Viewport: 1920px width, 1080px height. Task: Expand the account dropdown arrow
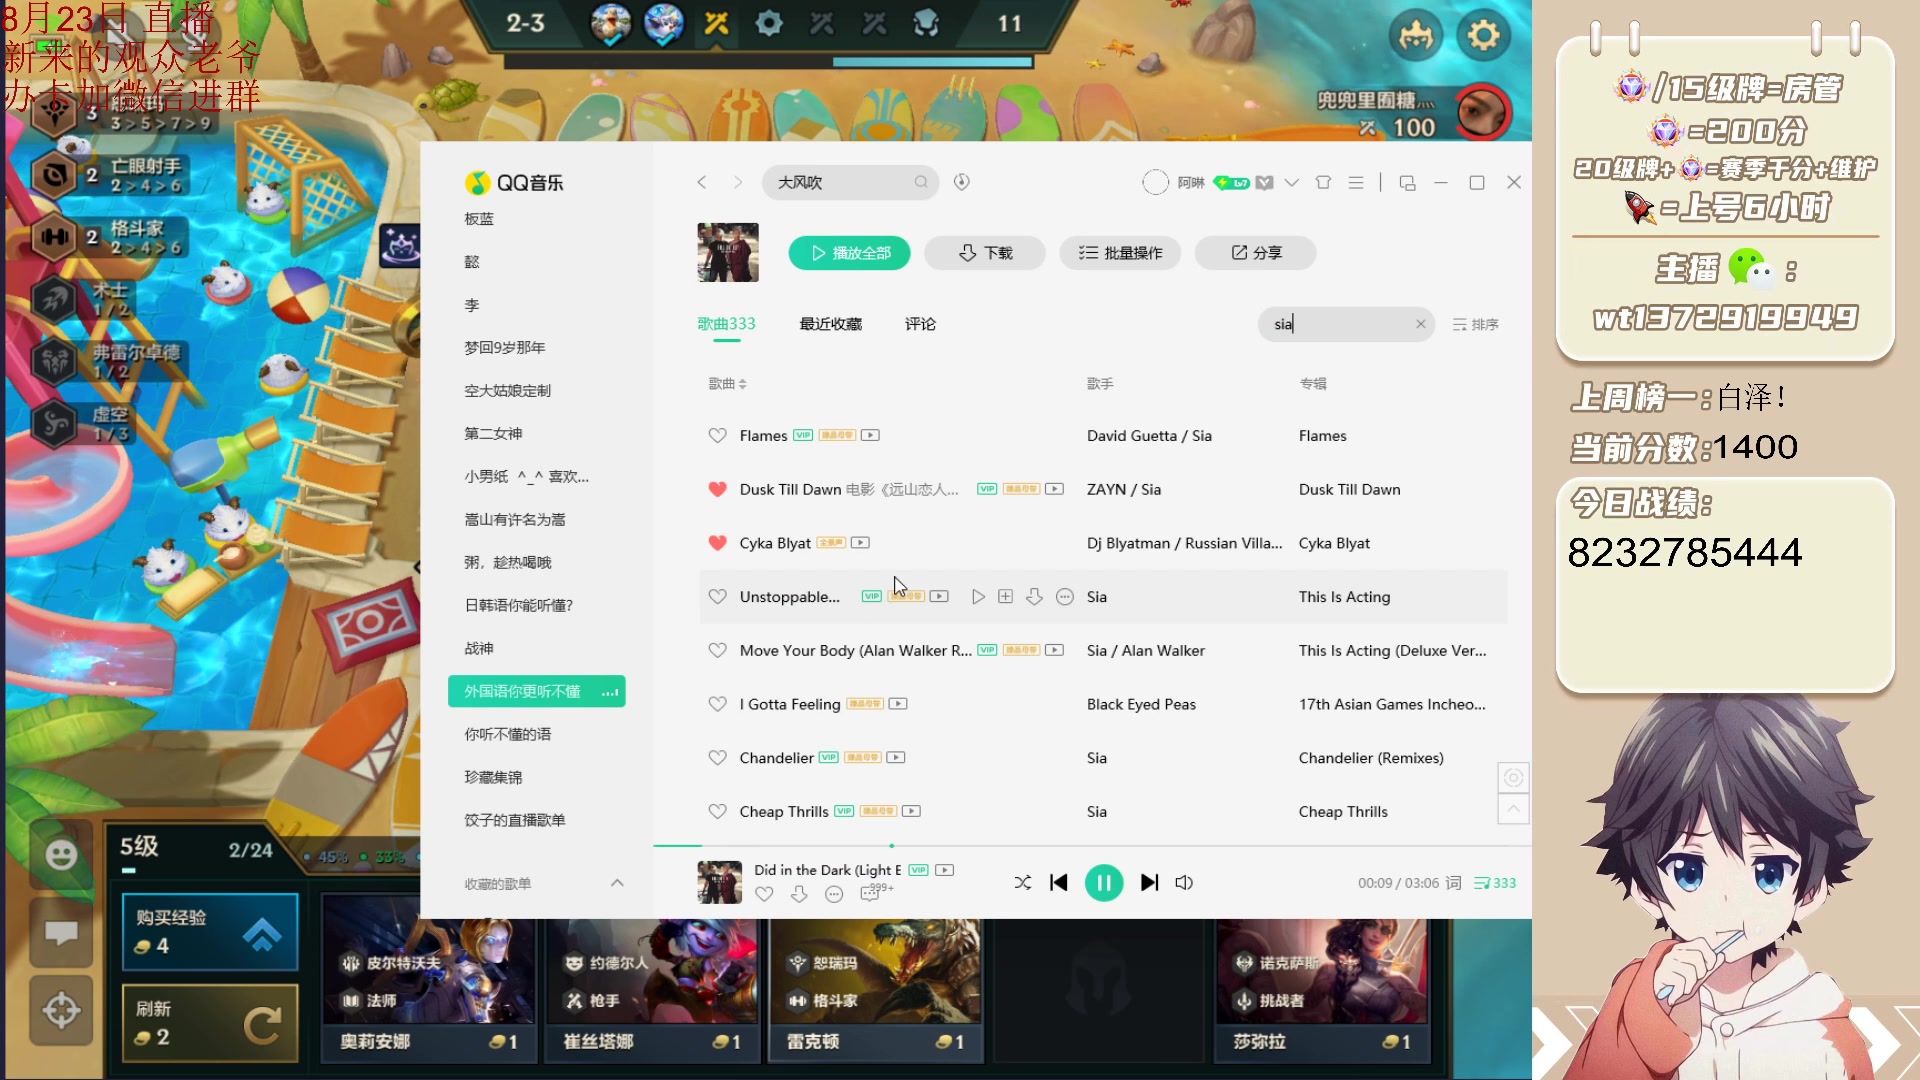[1292, 183]
